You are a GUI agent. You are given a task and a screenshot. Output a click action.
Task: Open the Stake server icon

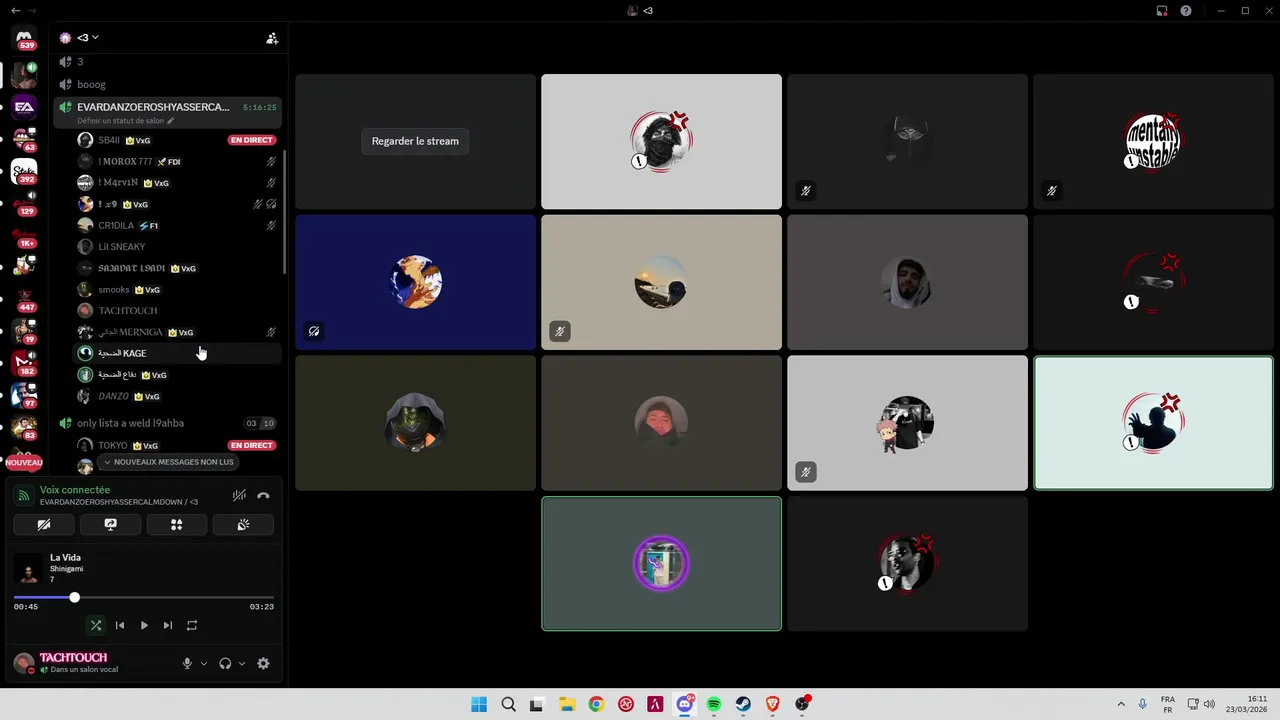[x=24, y=171]
